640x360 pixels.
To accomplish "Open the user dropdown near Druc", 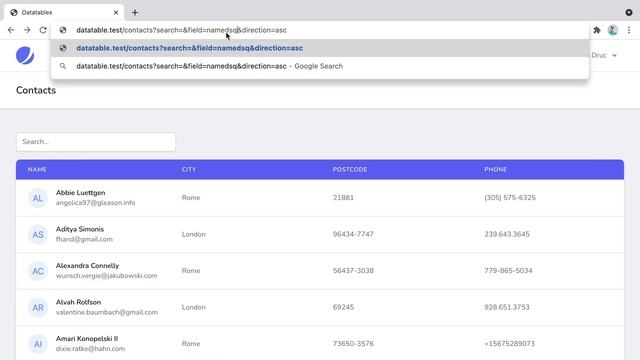I will tap(604, 56).
